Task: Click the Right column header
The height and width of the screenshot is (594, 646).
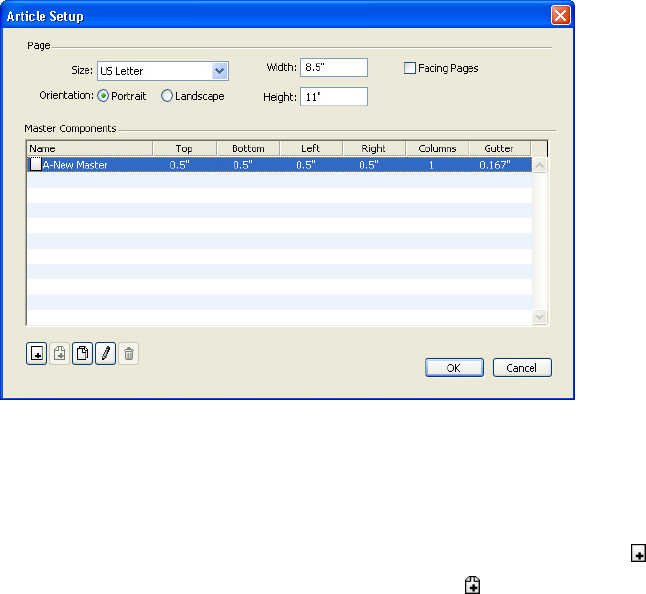Action: click(x=374, y=148)
